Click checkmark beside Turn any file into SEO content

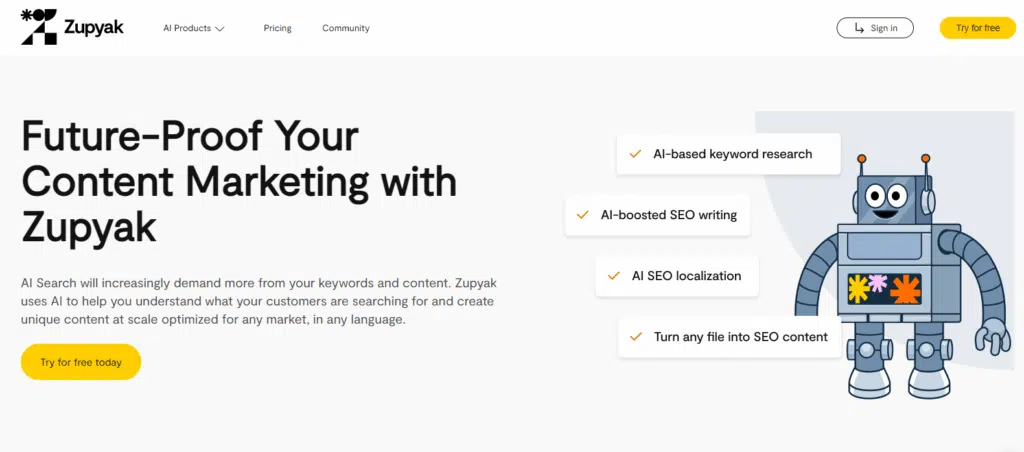[x=635, y=337]
